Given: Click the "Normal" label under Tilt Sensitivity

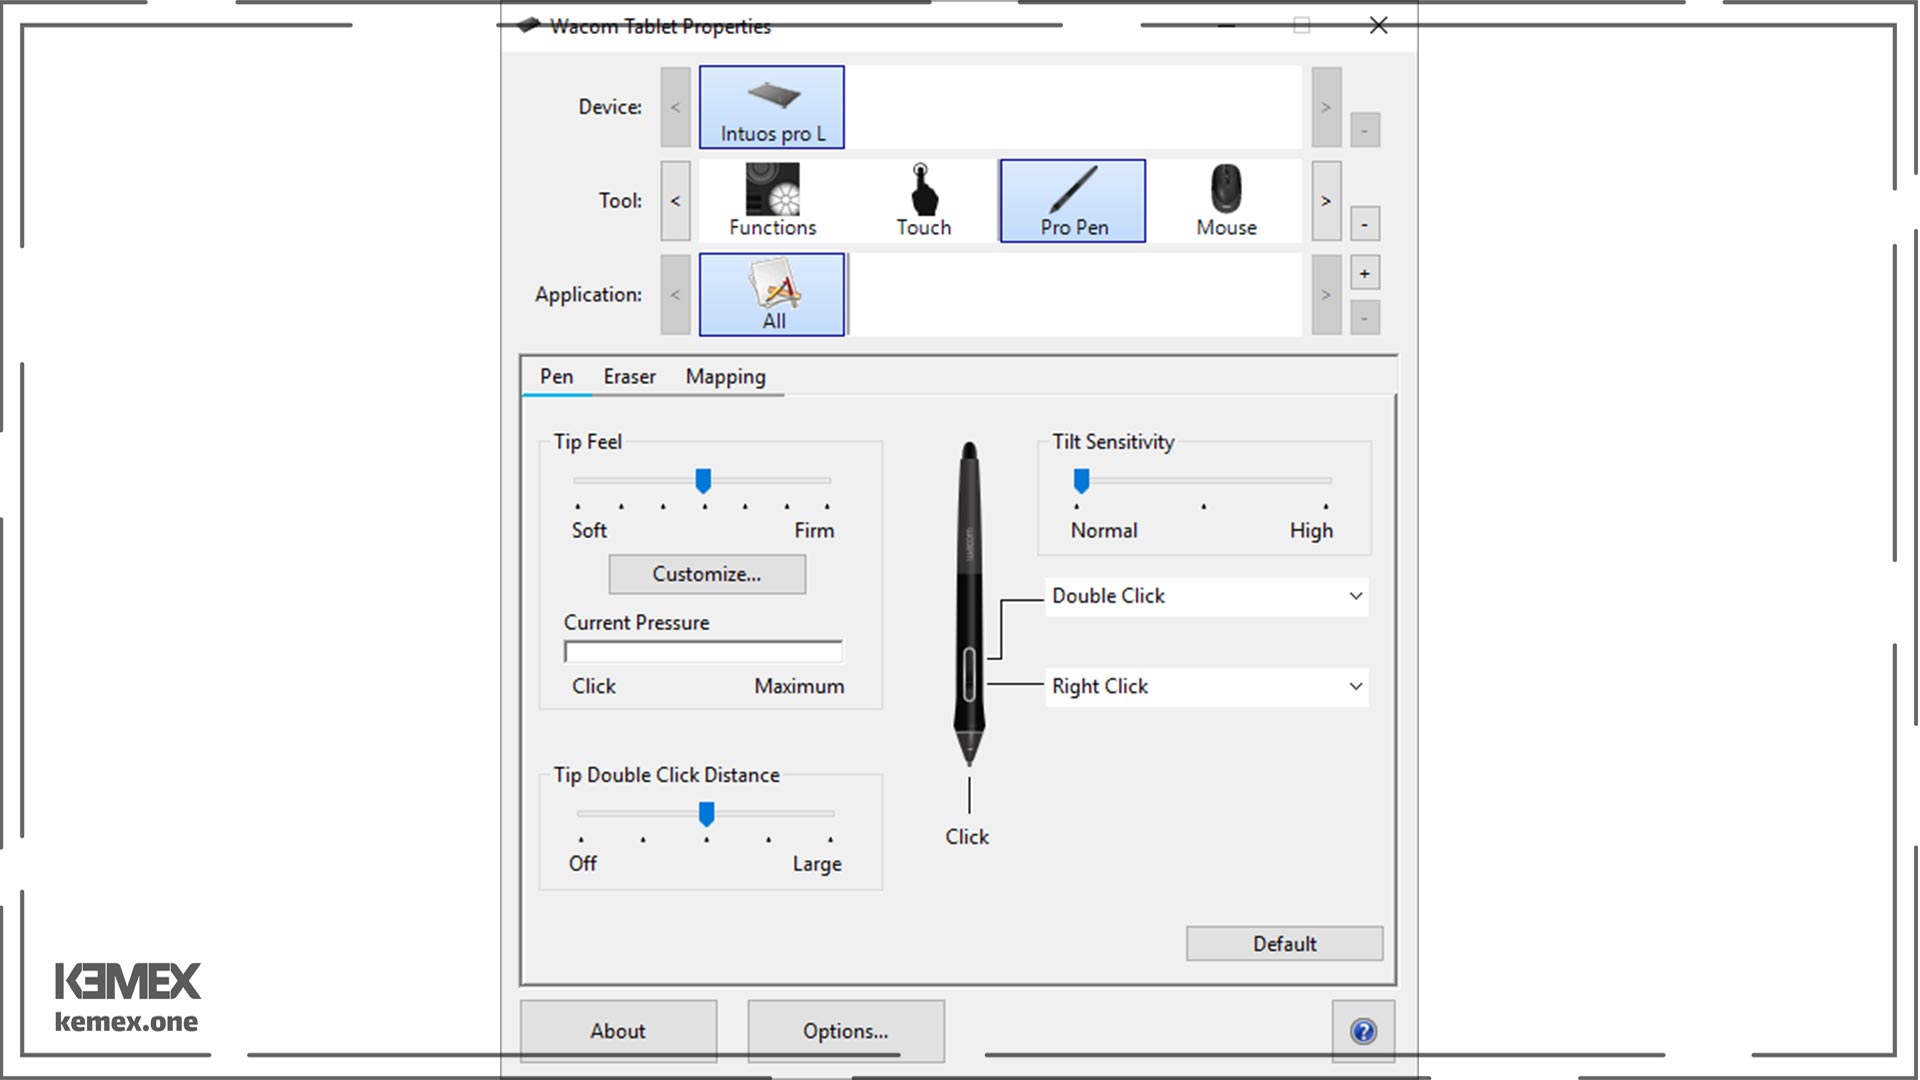Looking at the screenshot, I should [1104, 531].
